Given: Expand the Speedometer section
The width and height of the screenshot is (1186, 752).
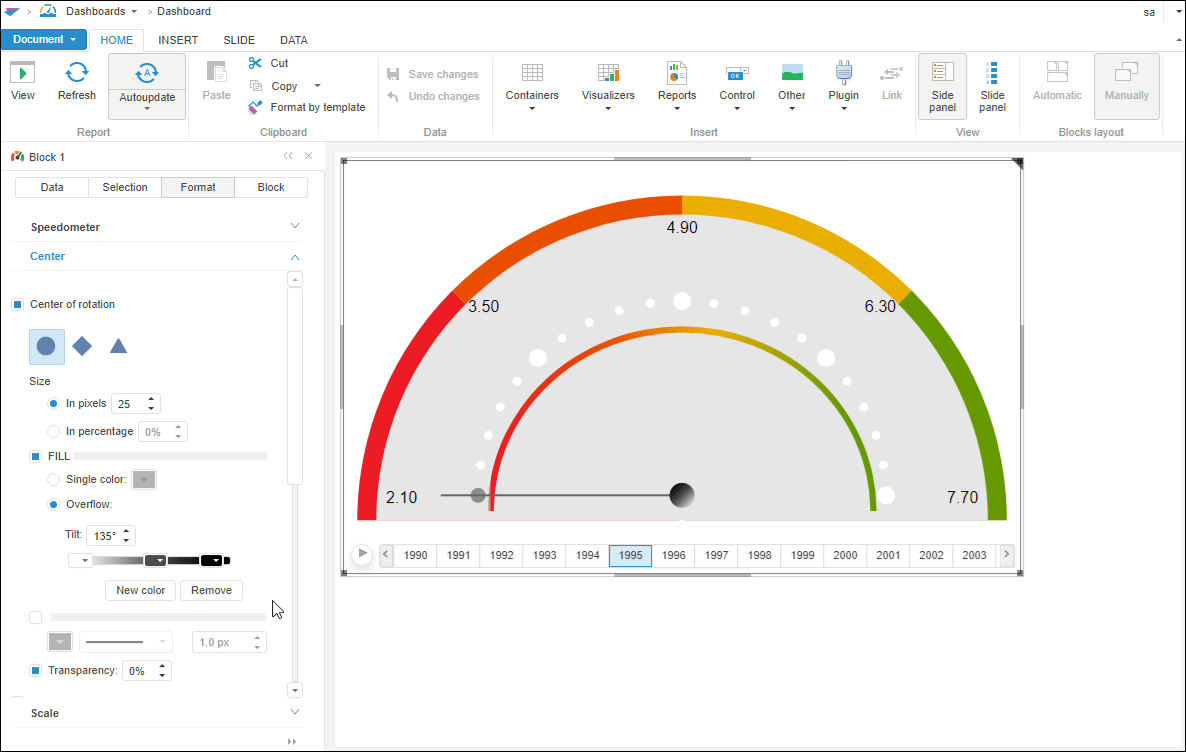Looking at the screenshot, I should [x=294, y=227].
